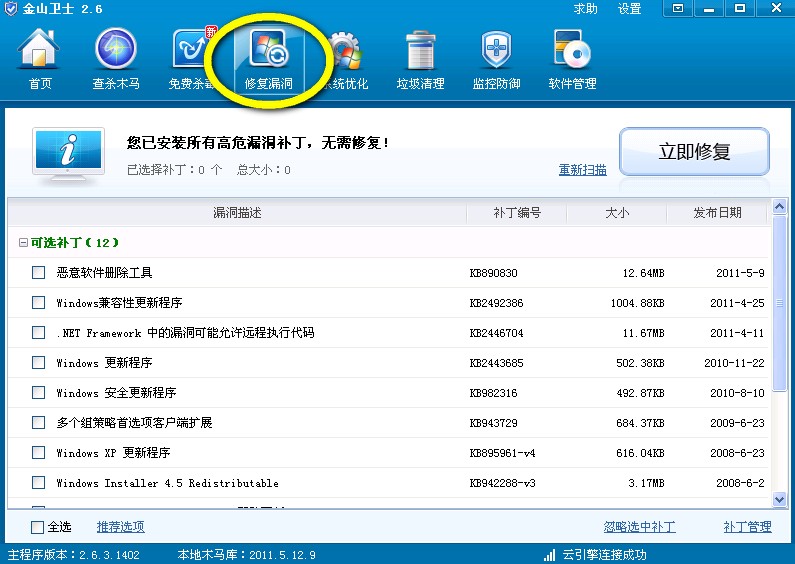Click the 云引擎连接成功 status text
795x564 pixels.
pyautogui.click(x=604, y=555)
